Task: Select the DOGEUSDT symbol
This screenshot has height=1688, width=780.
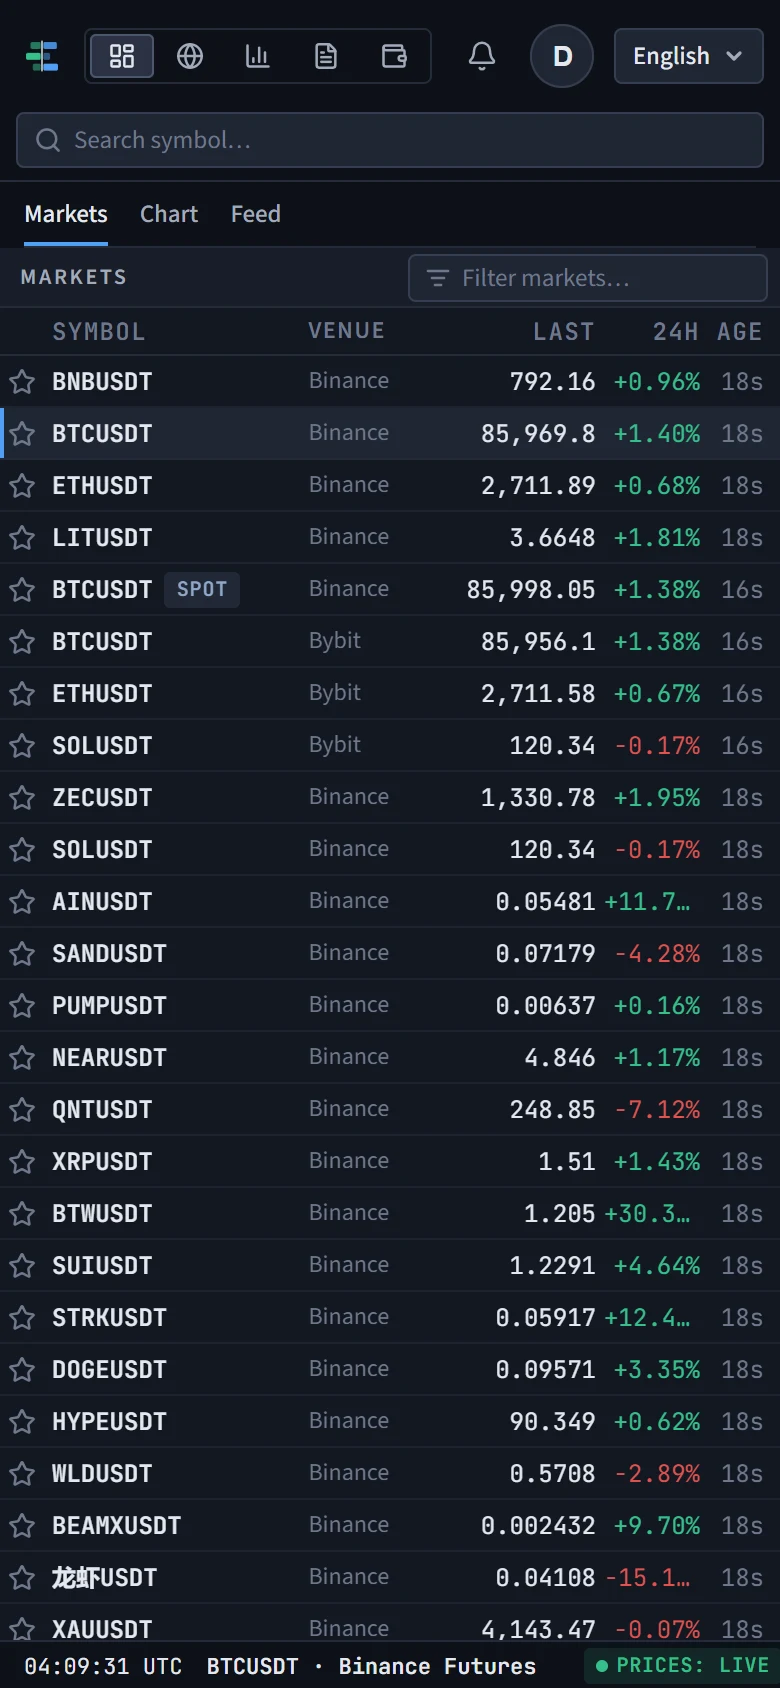Action: coord(109,1370)
